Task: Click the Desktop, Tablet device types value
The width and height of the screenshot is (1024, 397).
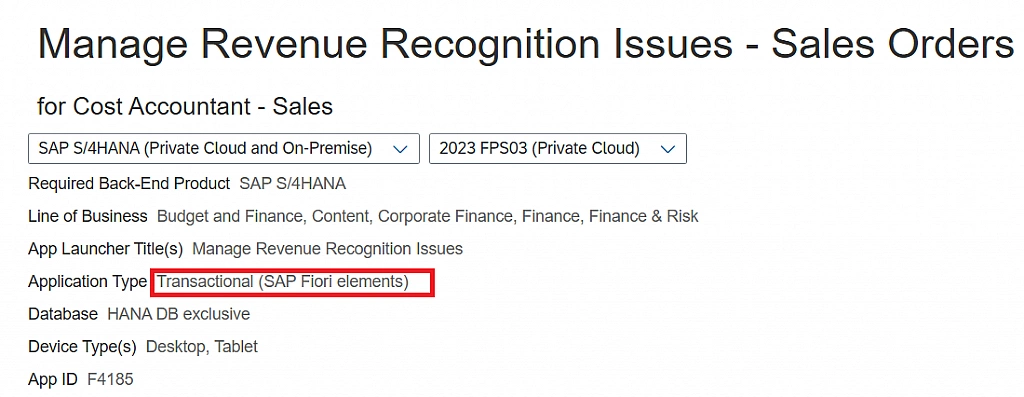Action: tap(202, 347)
